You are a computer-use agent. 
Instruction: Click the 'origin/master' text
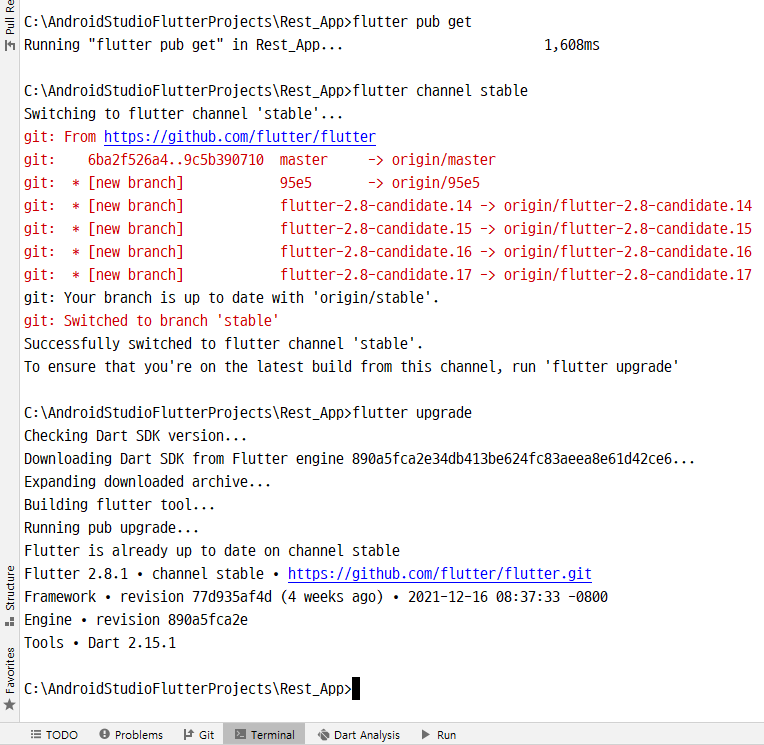(443, 160)
